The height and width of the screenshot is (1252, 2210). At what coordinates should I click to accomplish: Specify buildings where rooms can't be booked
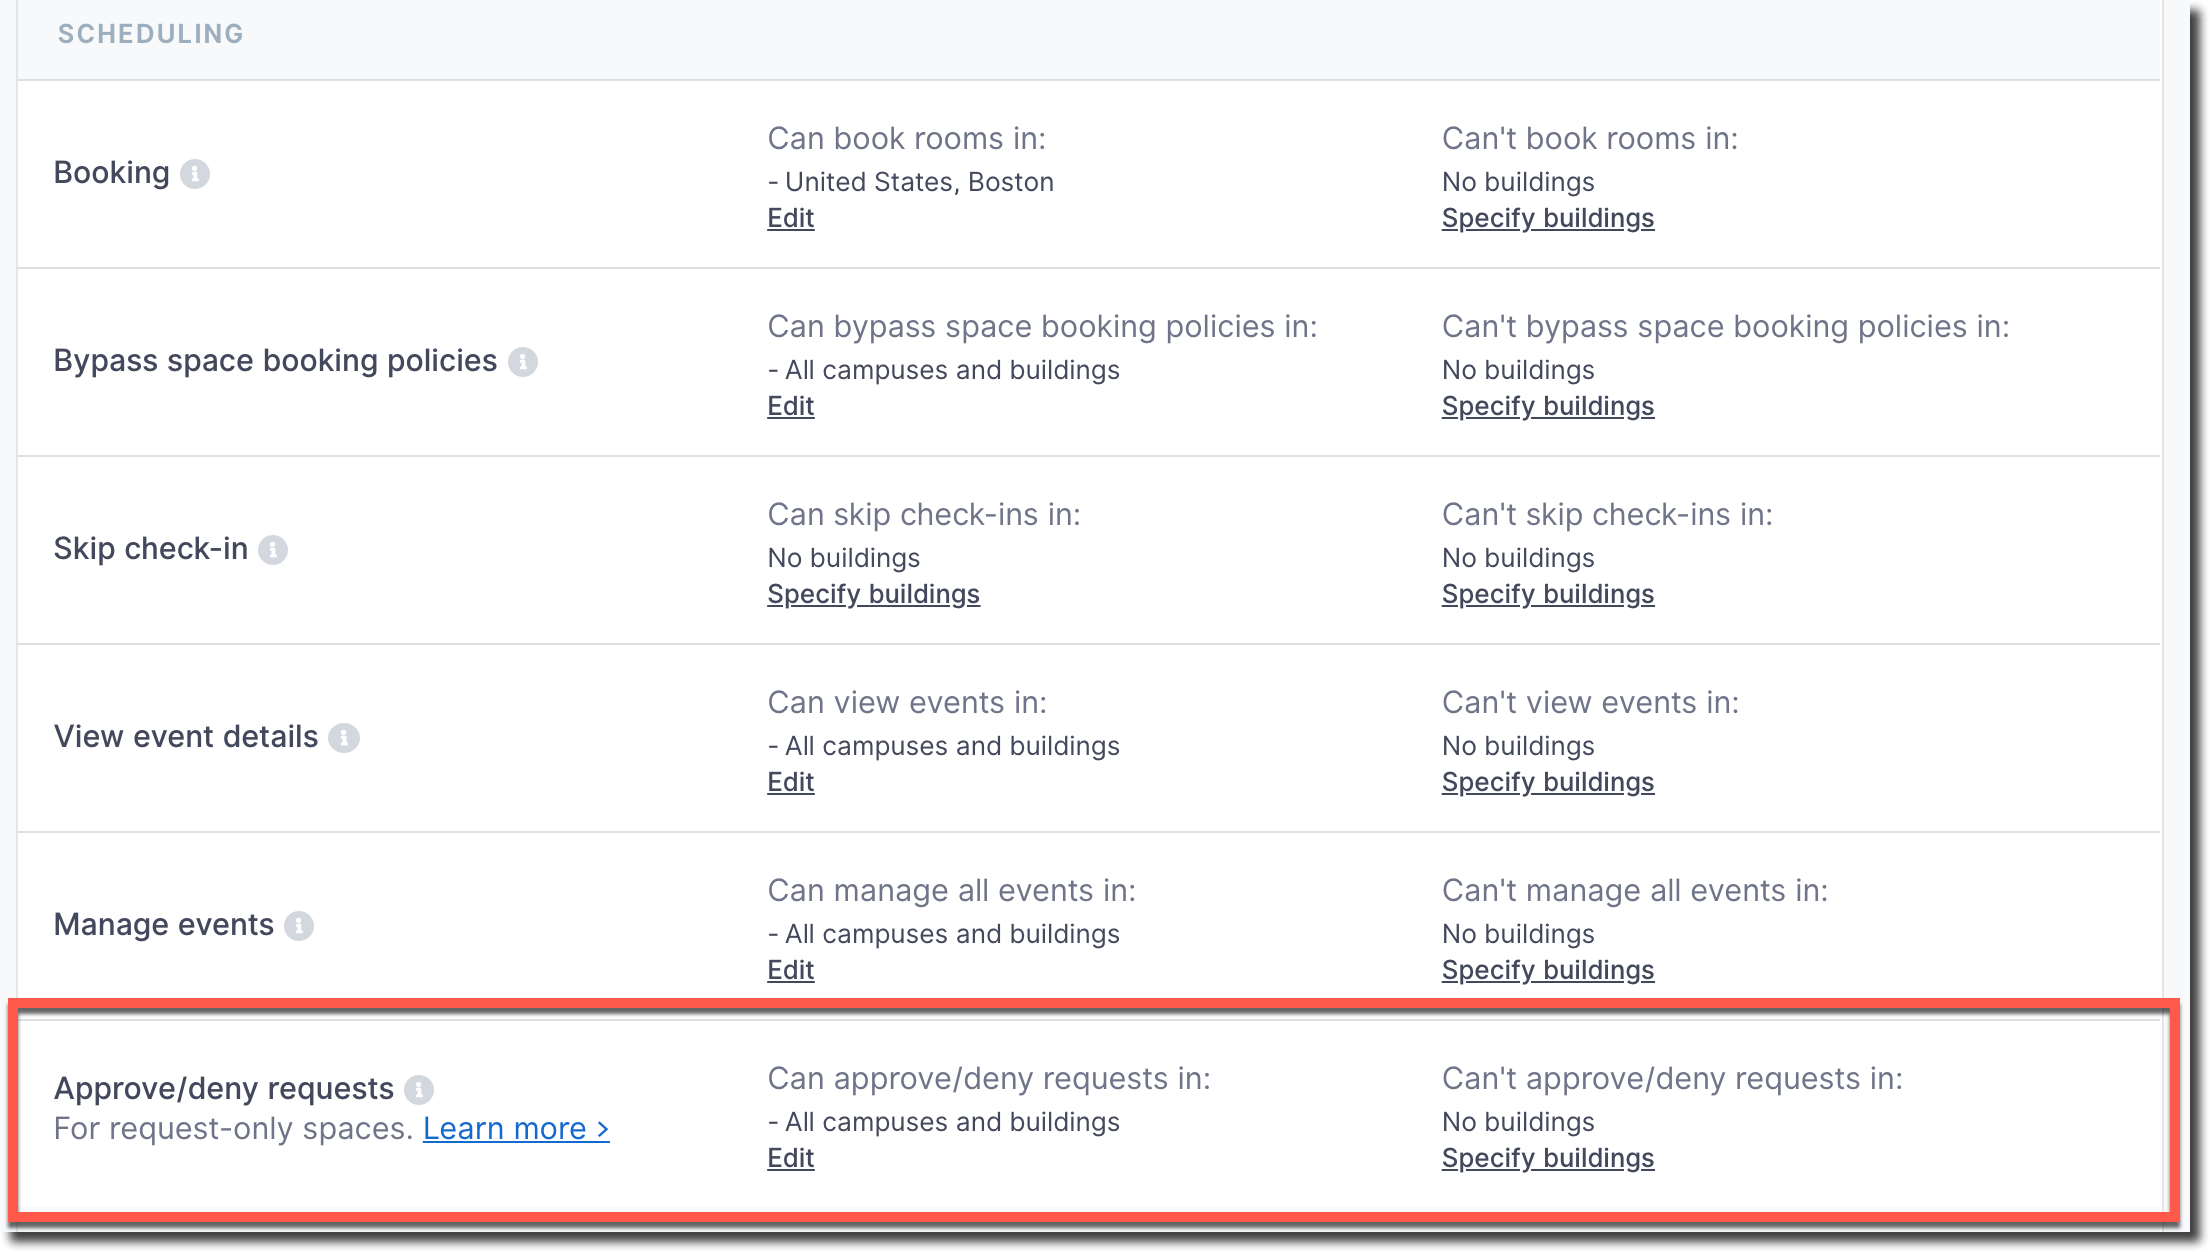(x=1547, y=218)
